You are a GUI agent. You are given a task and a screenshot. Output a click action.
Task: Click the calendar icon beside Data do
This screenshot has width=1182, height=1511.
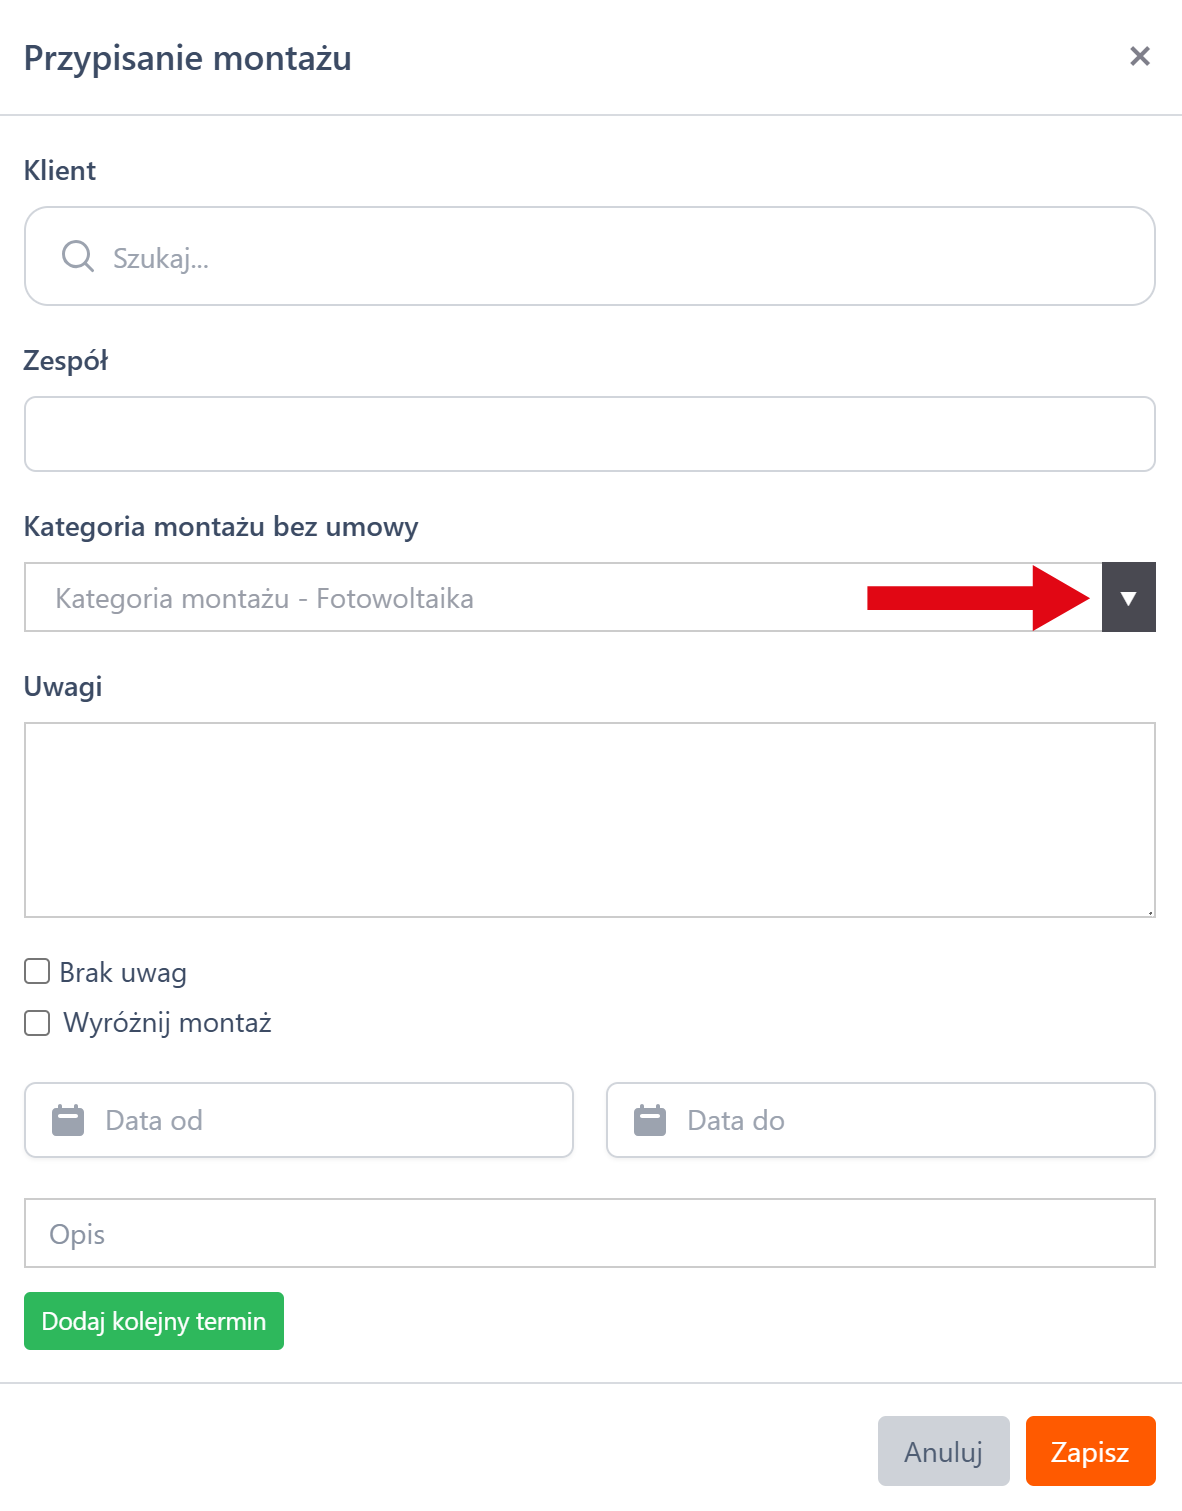tap(650, 1120)
